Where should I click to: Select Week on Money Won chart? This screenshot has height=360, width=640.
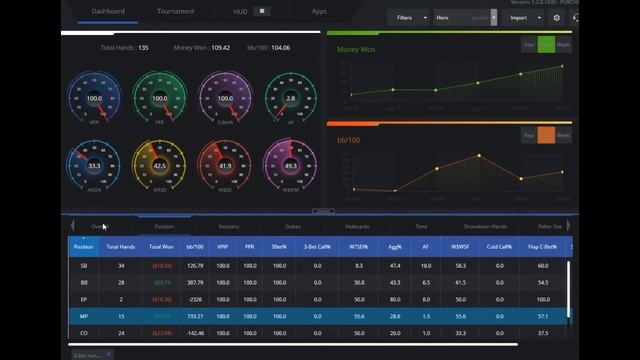point(563,44)
